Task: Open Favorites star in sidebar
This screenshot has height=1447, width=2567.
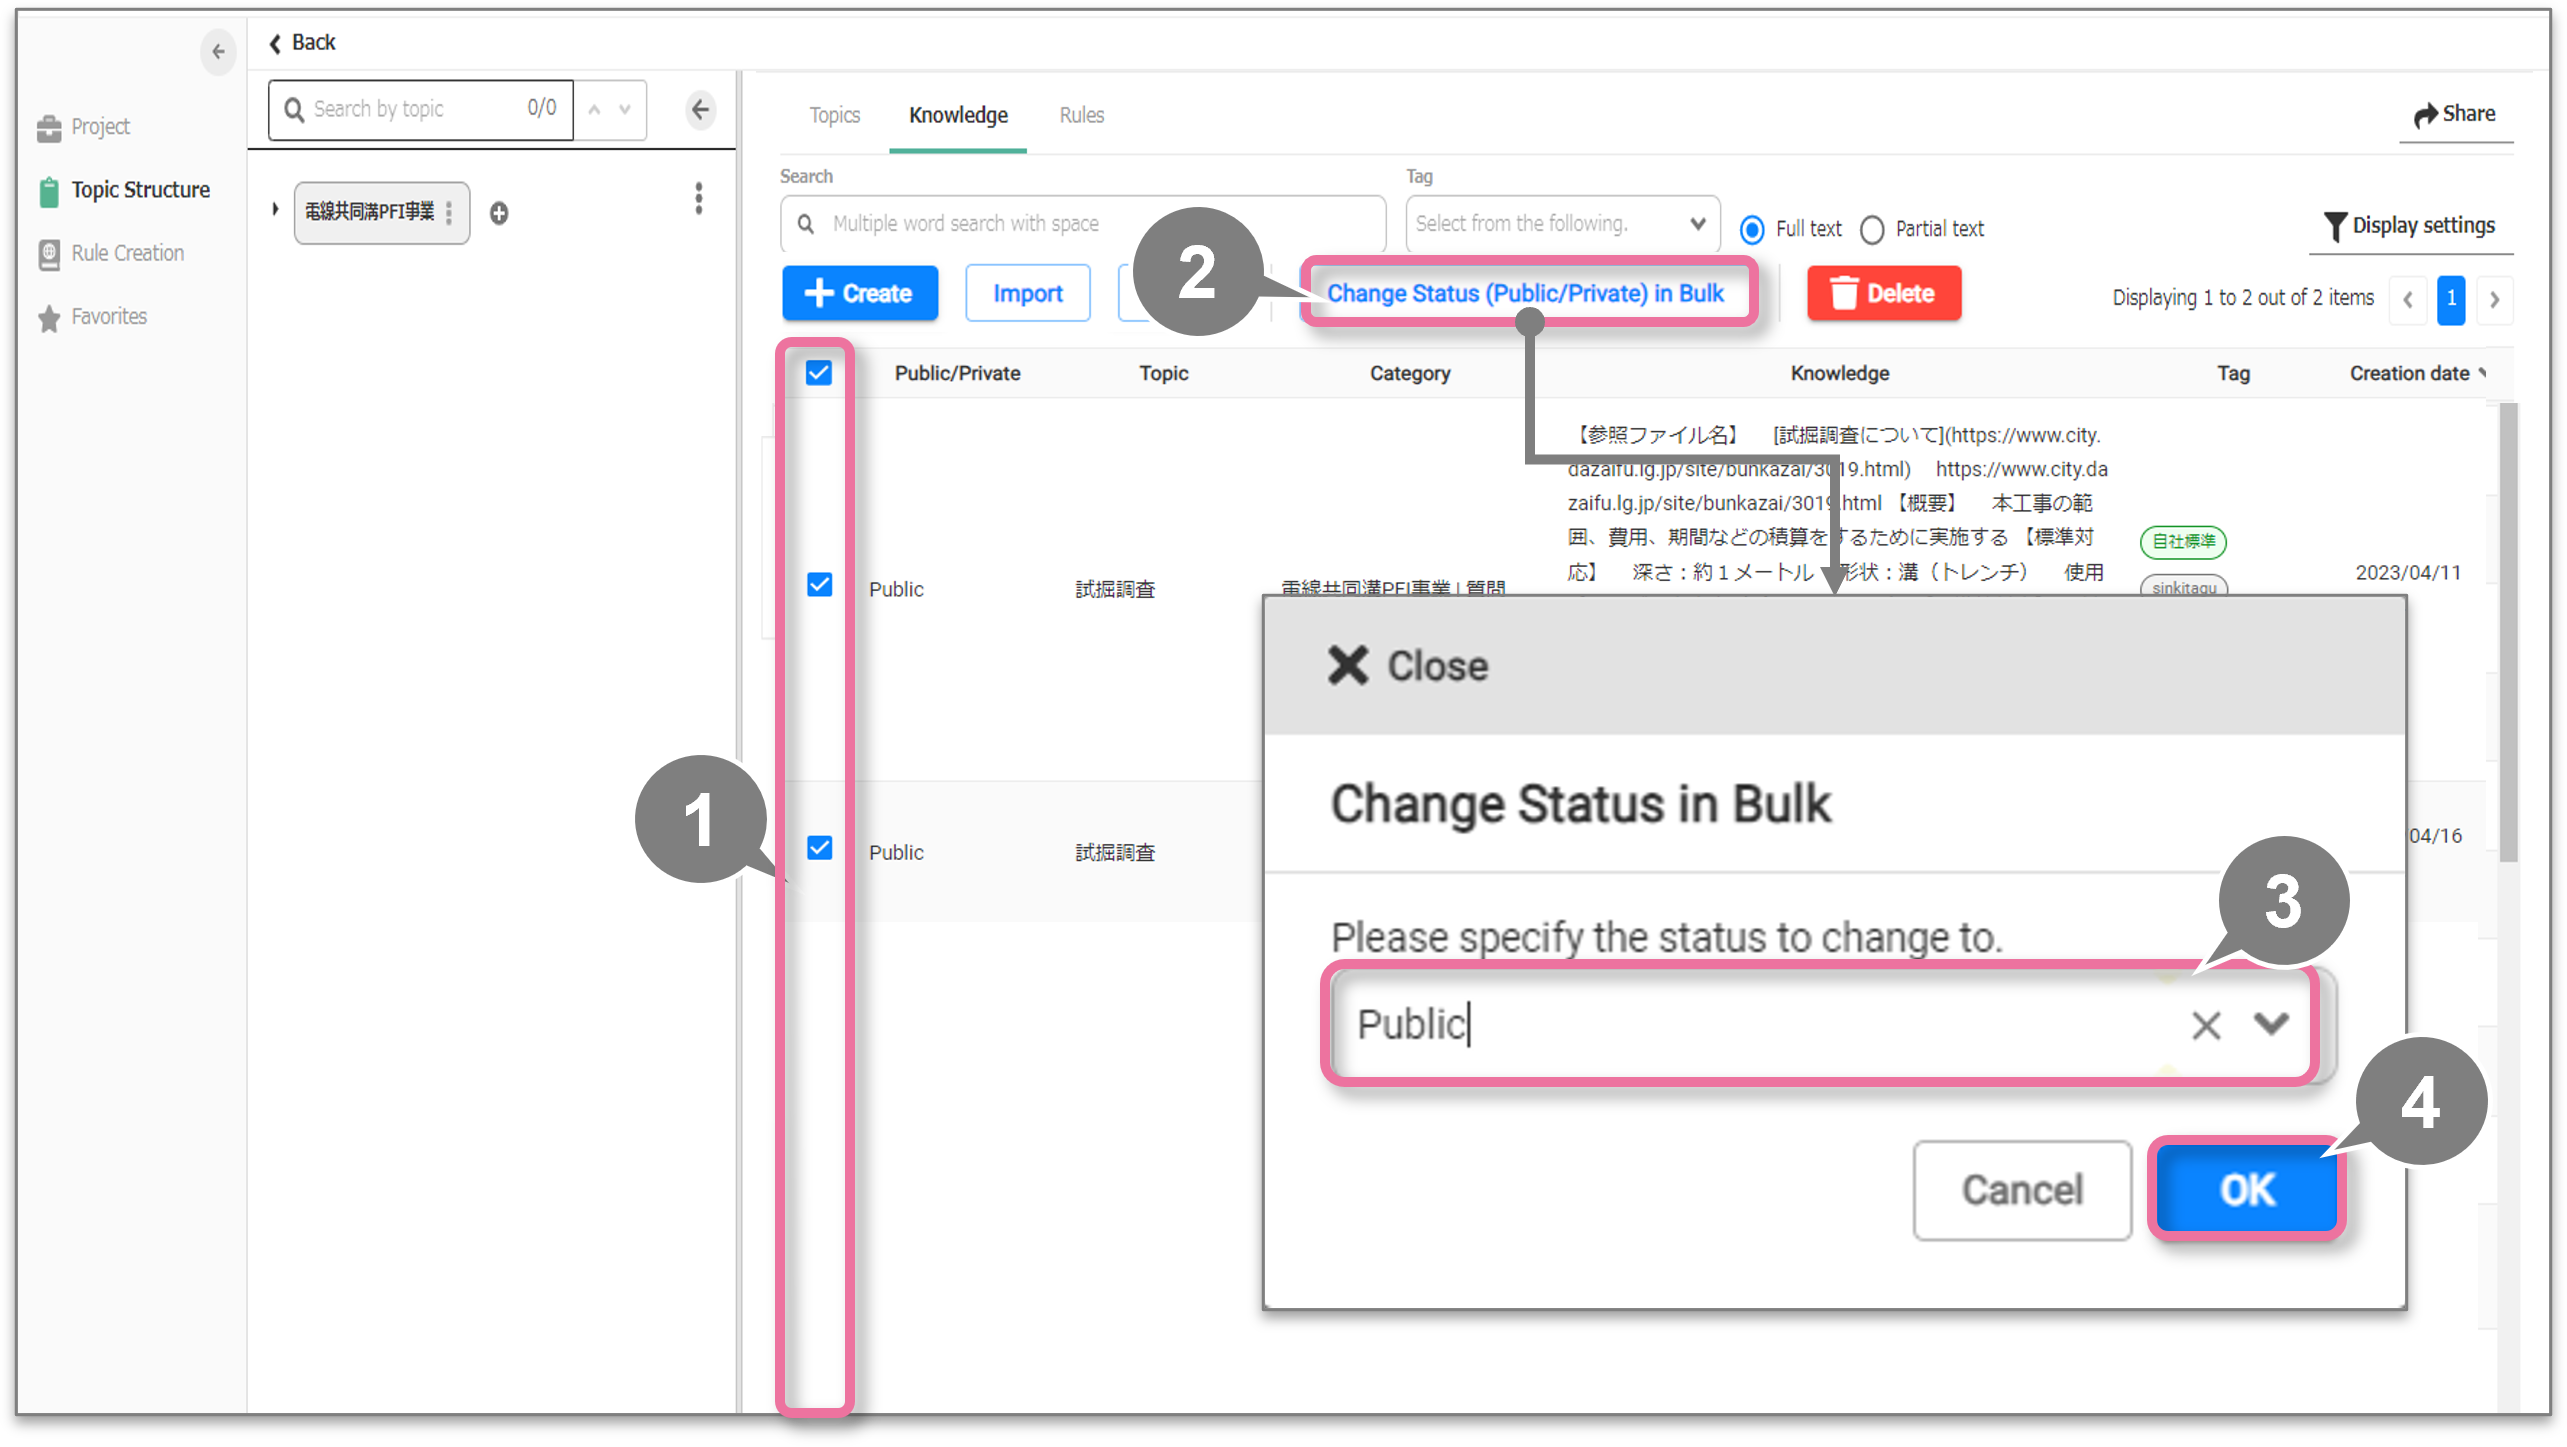Action: pos(48,318)
